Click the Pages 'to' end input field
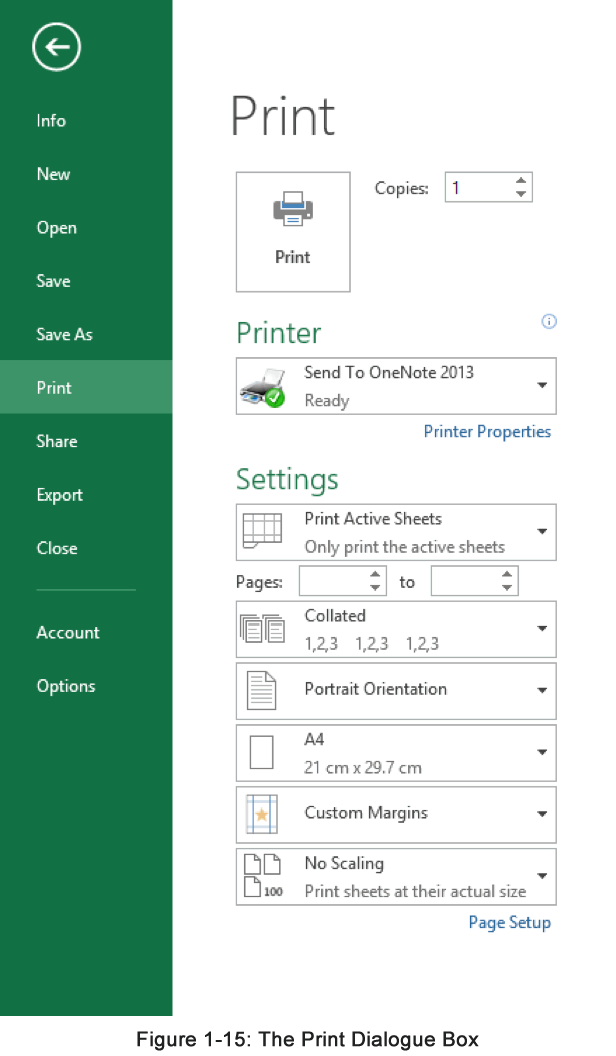The width and height of the screenshot is (616, 1056). pos(465,581)
